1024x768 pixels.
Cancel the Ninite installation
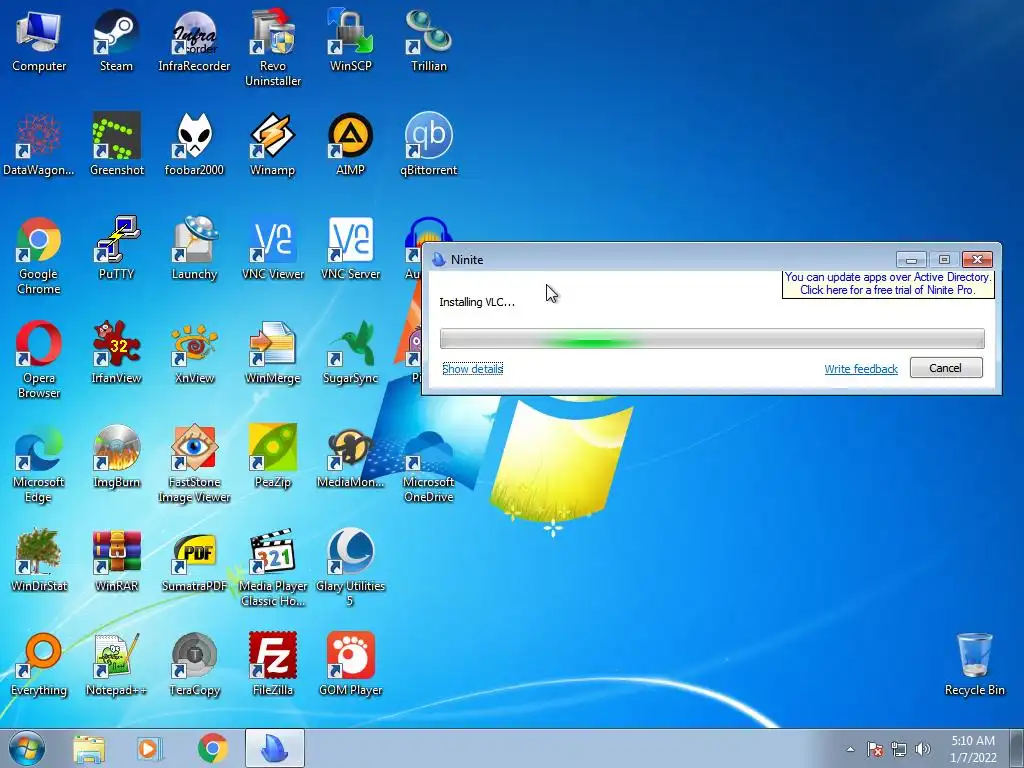point(946,368)
